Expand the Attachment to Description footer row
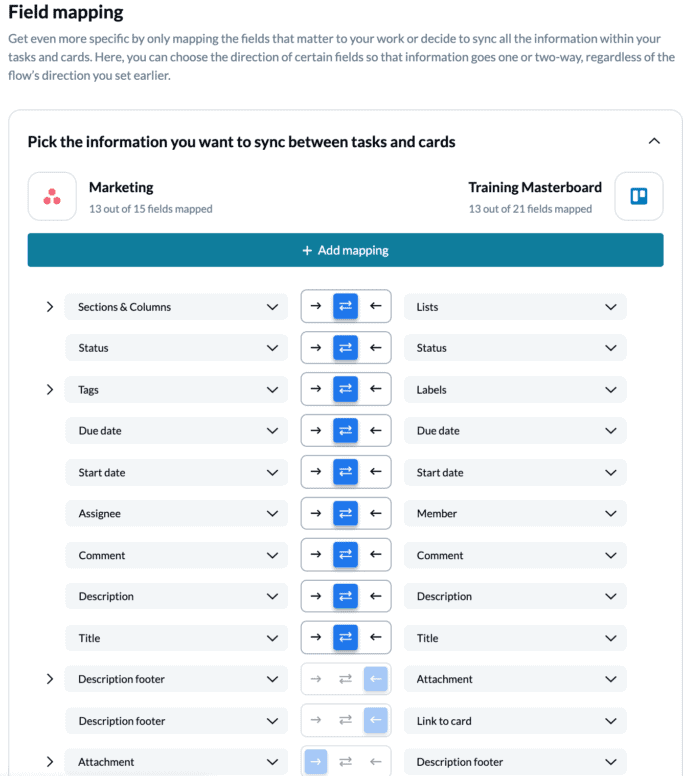Image resolution: width=683 pixels, height=776 pixels. click(x=50, y=762)
